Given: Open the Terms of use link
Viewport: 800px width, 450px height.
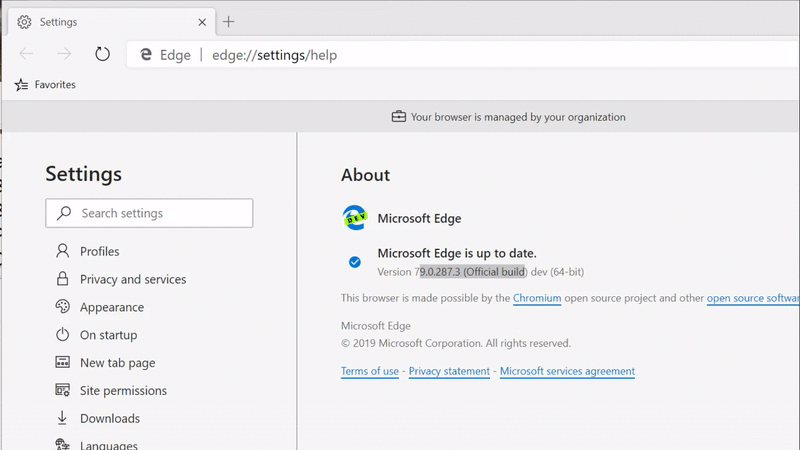Looking at the screenshot, I should tap(370, 371).
